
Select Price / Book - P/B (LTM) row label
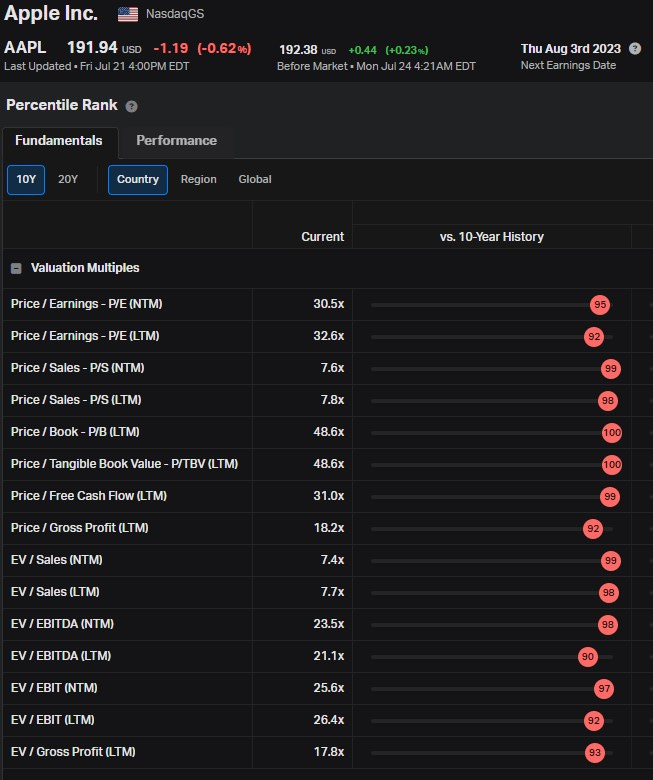pyautogui.click(x=75, y=432)
